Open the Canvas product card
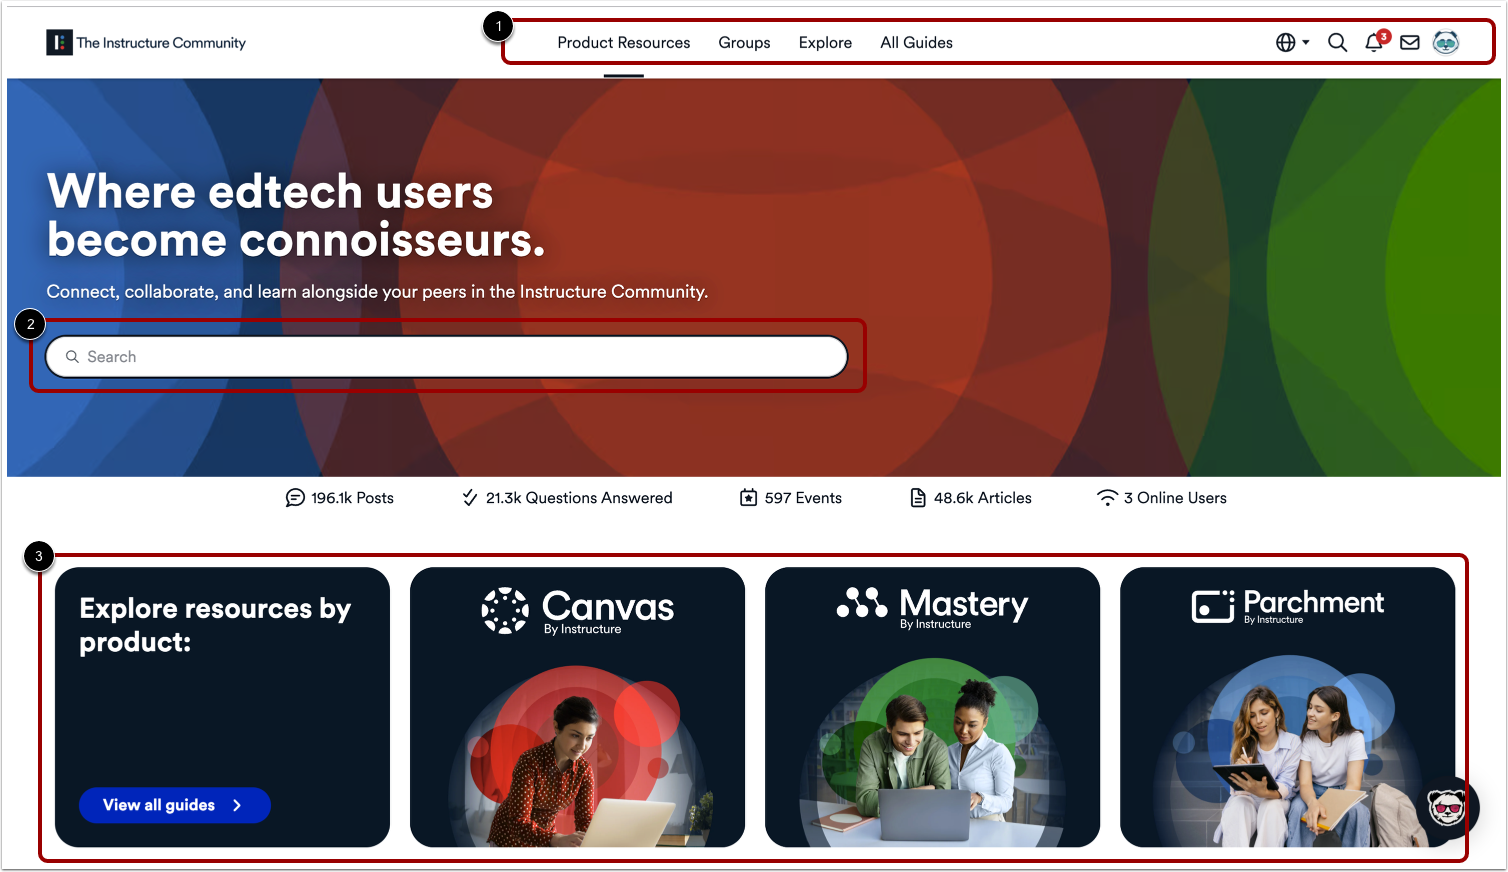This screenshot has height=872, width=1508. pos(577,707)
